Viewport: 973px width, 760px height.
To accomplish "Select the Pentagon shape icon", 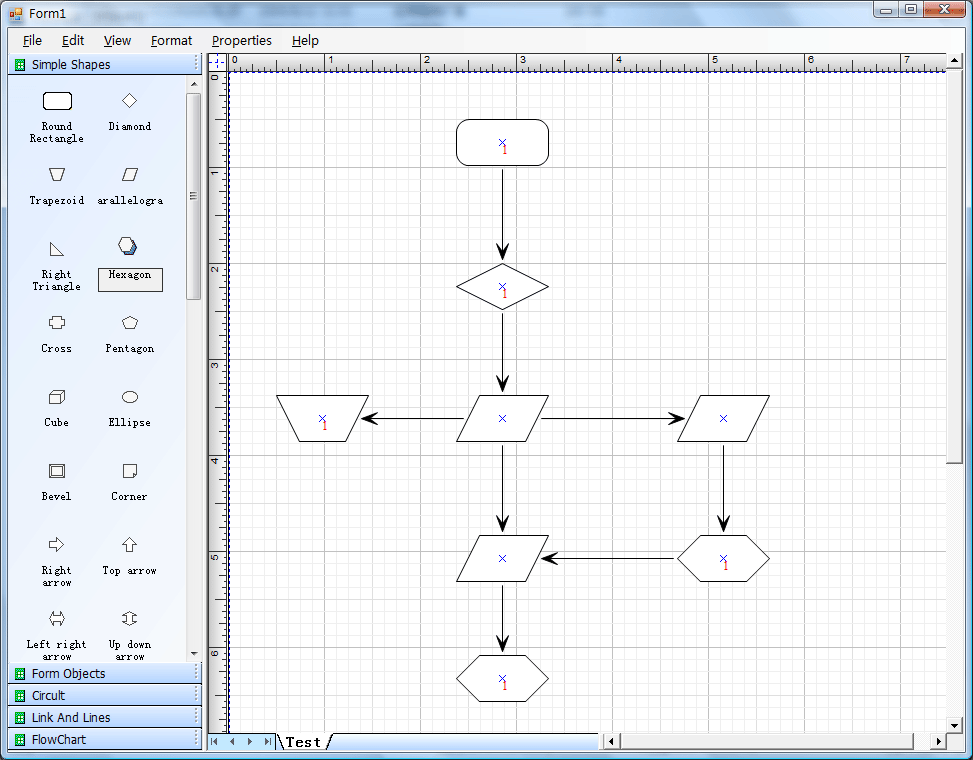I will coord(130,323).
